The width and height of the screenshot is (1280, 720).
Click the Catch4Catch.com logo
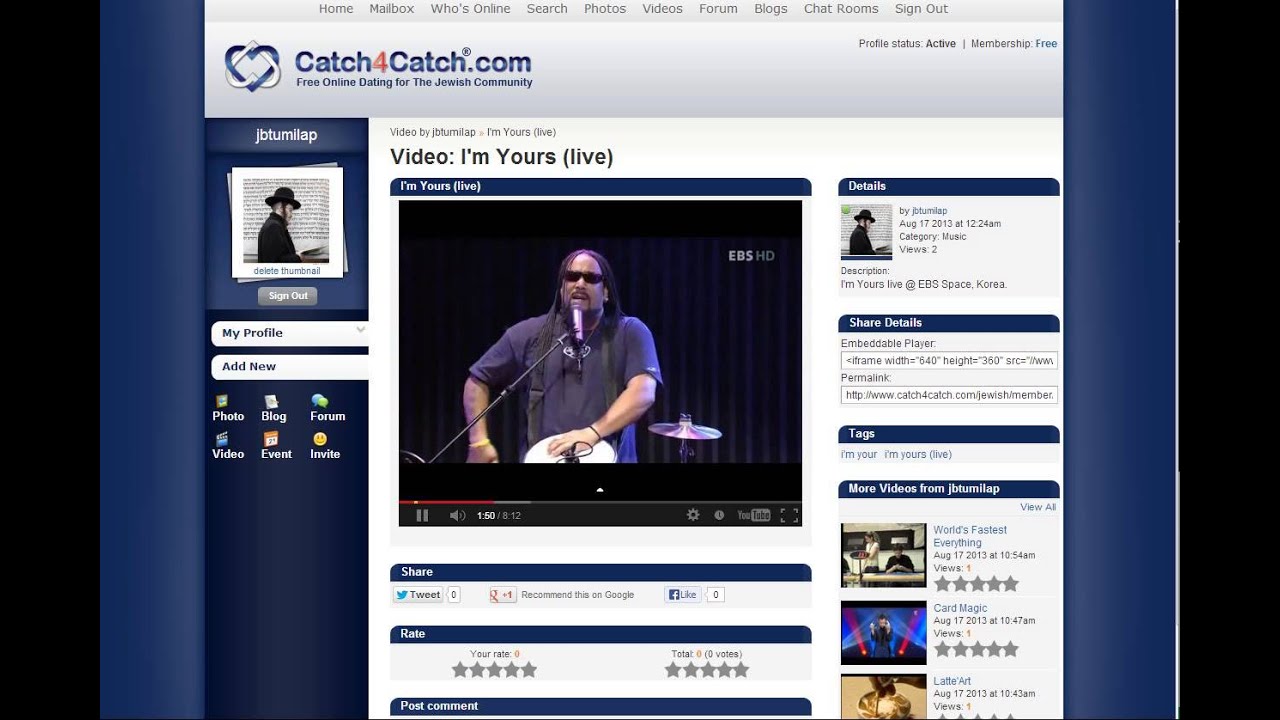[378, 67]
